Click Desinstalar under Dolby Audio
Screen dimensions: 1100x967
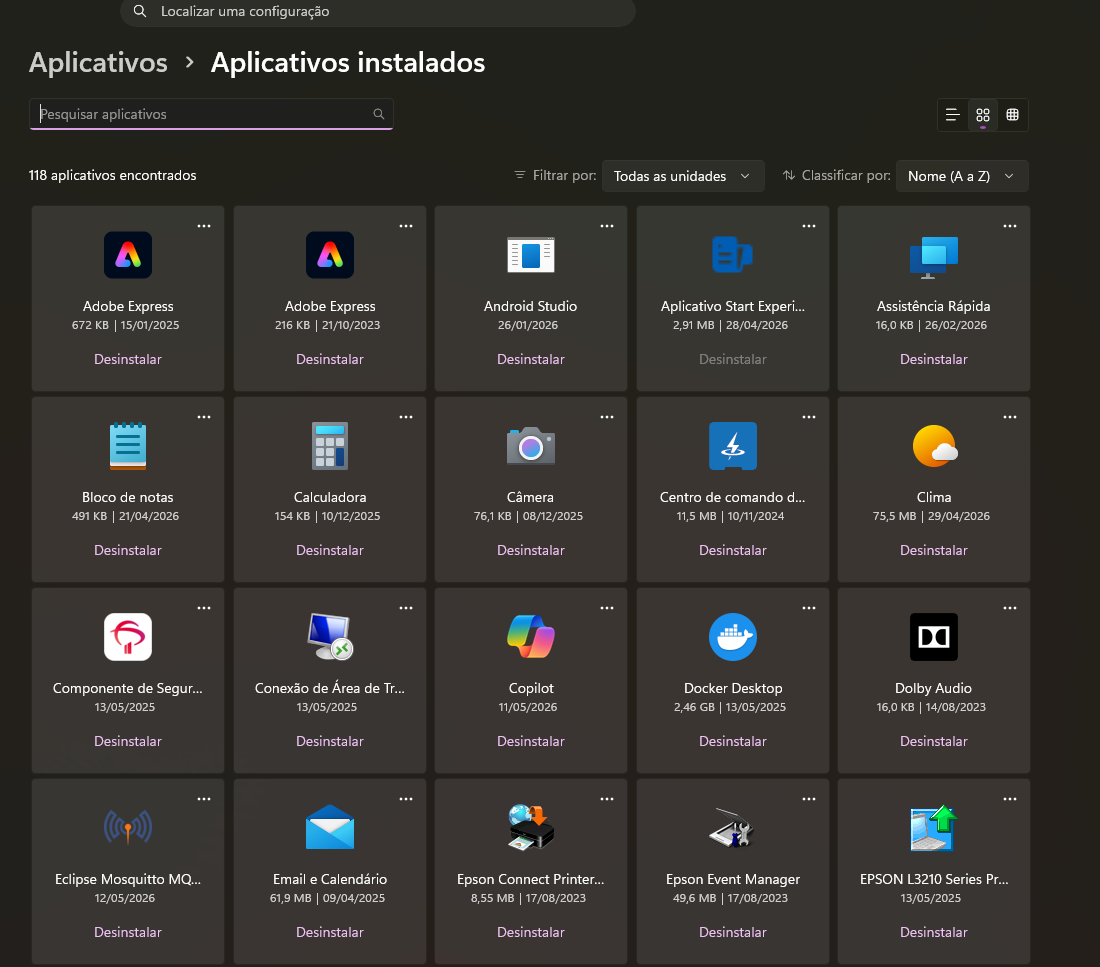(x=934, y=741)
